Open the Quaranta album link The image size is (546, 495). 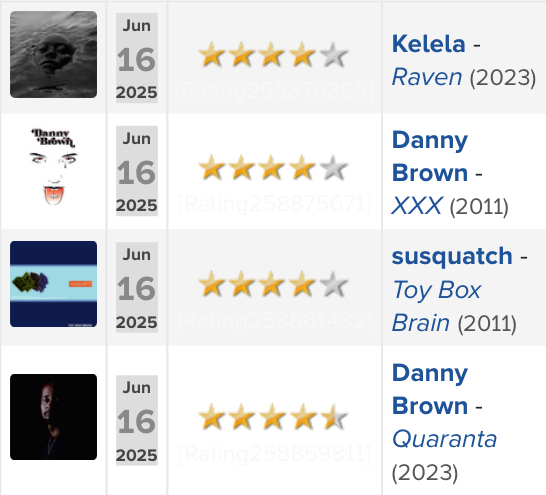click(444, 439)
